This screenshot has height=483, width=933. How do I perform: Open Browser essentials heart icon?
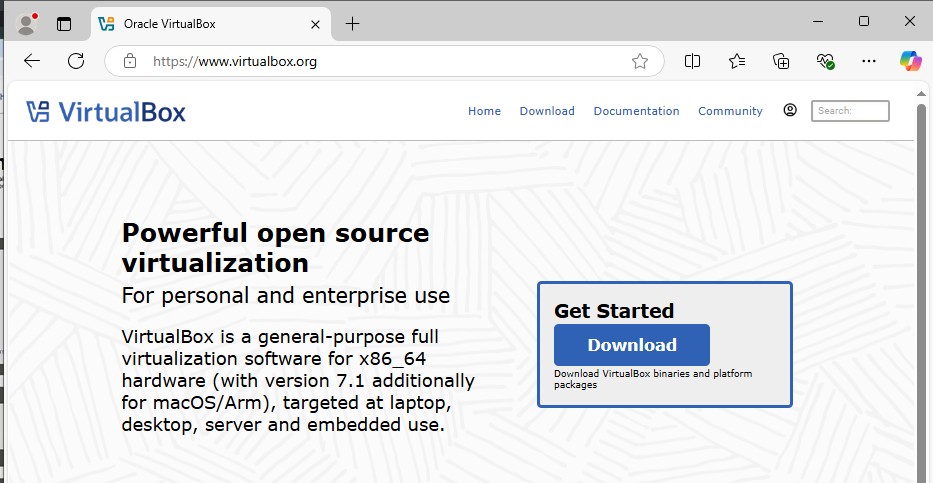(x=825, y=61)
